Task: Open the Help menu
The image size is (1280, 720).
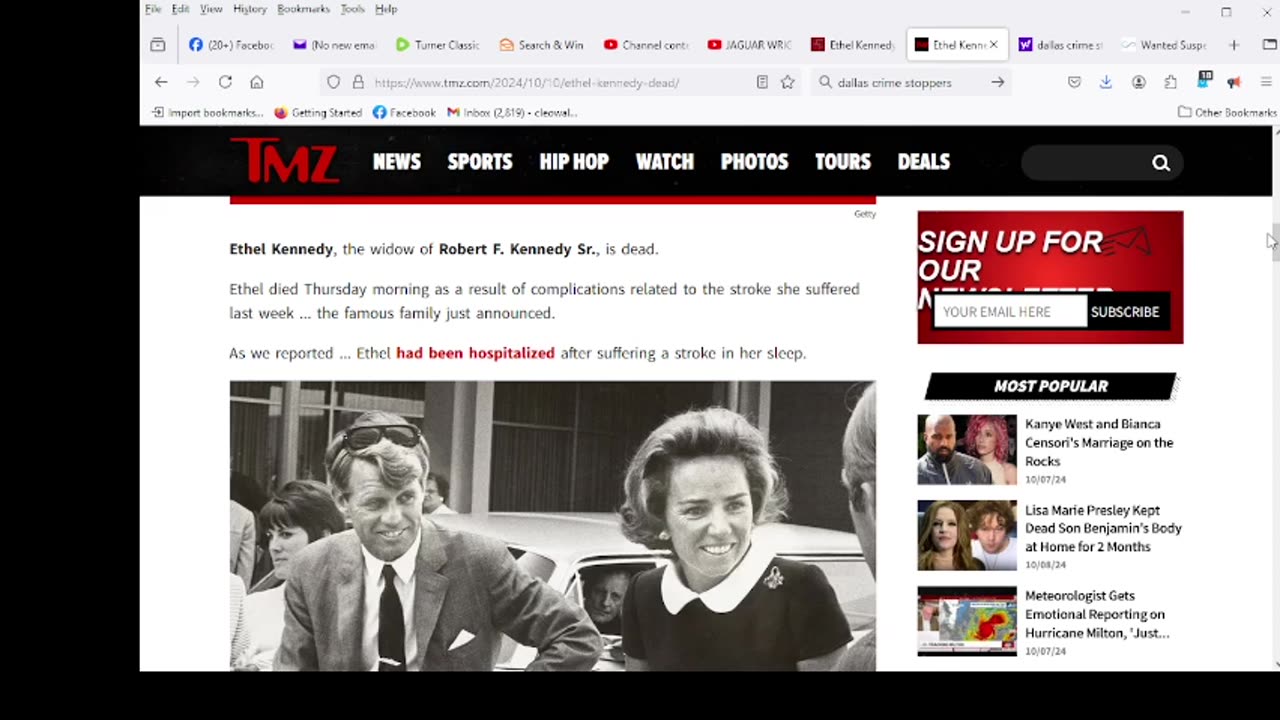Action: (x=386, y=9)
